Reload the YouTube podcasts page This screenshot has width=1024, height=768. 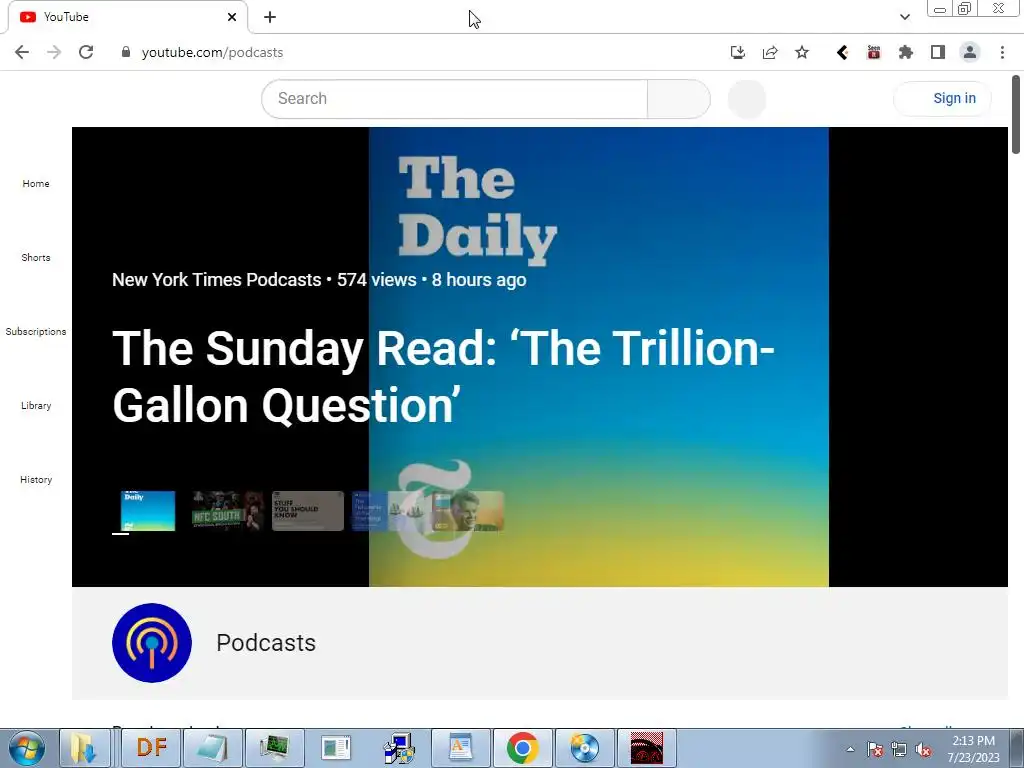pos(86,52)
